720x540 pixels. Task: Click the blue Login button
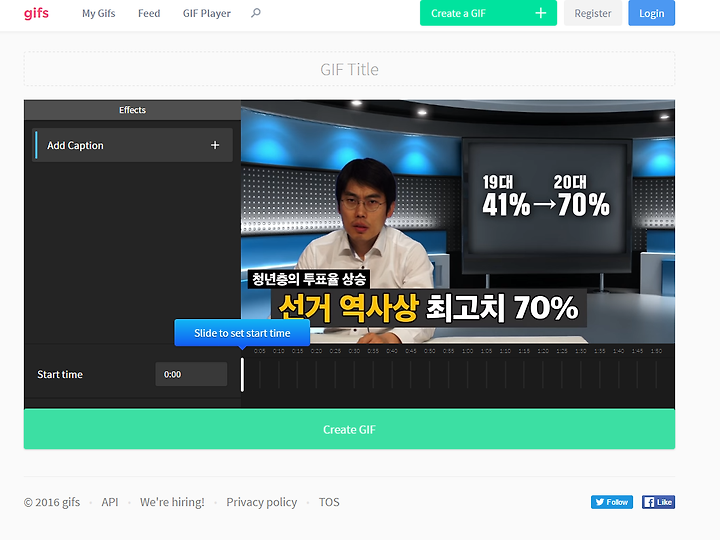651,13
